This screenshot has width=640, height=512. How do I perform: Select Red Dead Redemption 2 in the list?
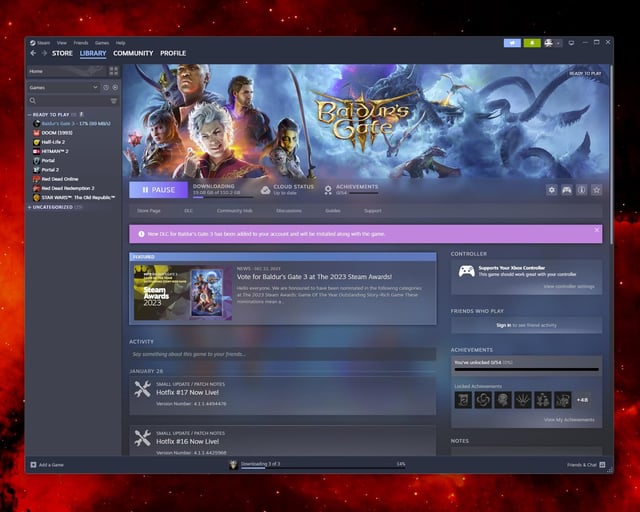tap(64, 188)
